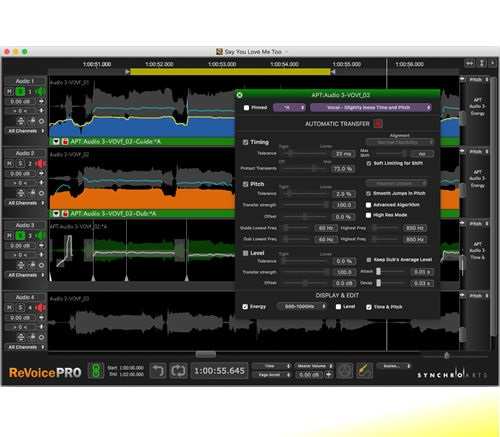Click the lock icon on the Dub process bar
This screenshot has width=500, height=437.
click(x=65, y=213)
